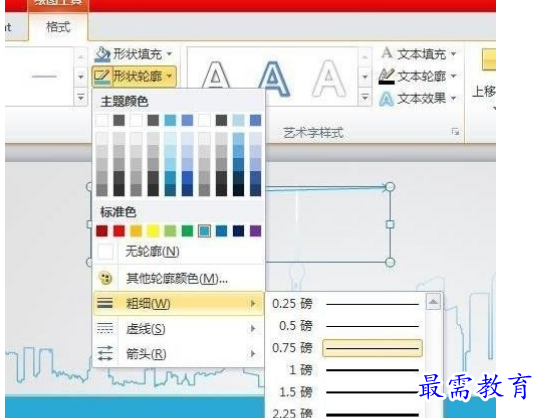Viewport: 540px width, 418px height.
Task: Click the 文本轮廓 pen icon
Action: click(x=386, y=76)
